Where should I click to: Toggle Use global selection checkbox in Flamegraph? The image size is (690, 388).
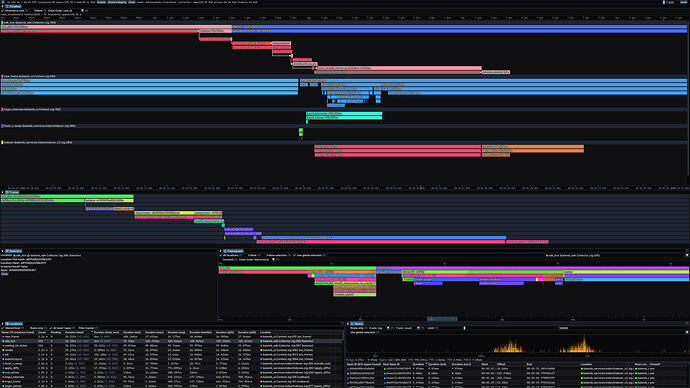tap(294, 255)
